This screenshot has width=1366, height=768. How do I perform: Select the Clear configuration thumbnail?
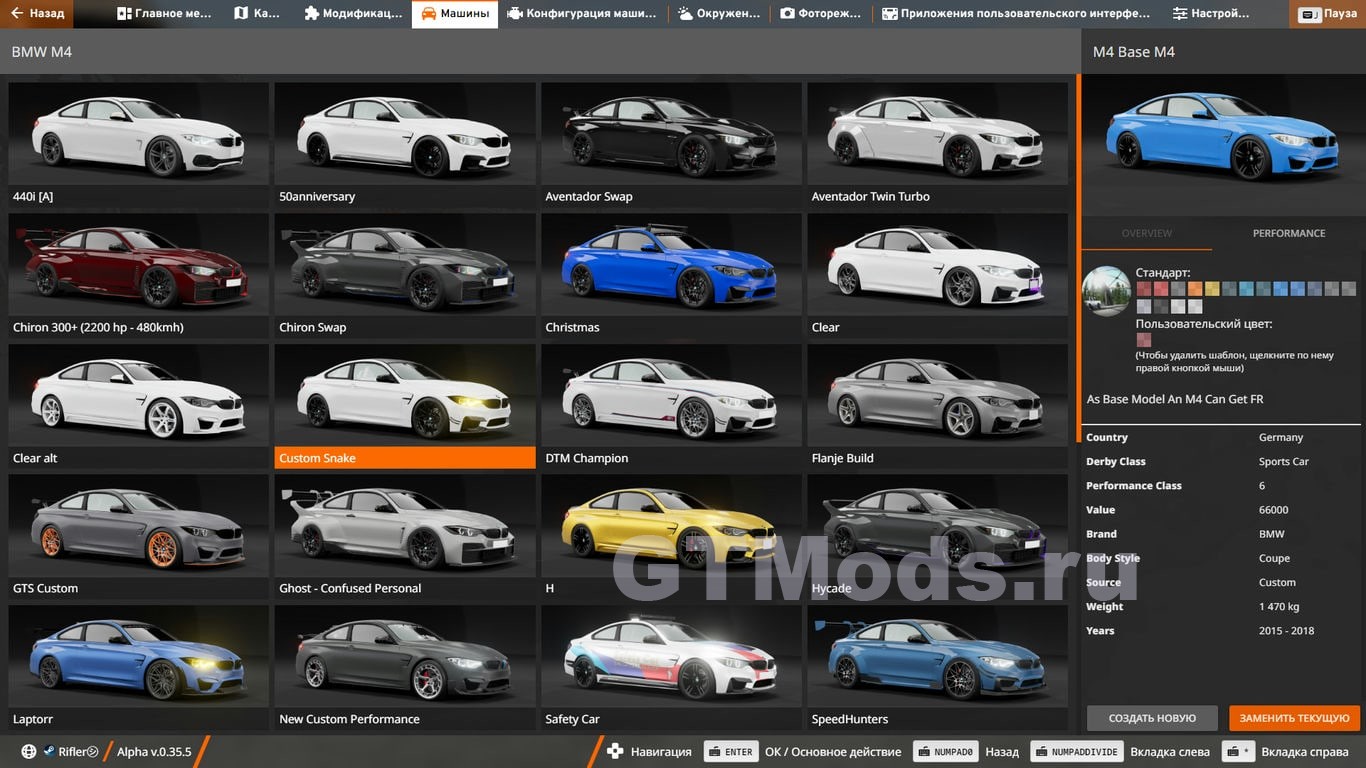[938, 275]
